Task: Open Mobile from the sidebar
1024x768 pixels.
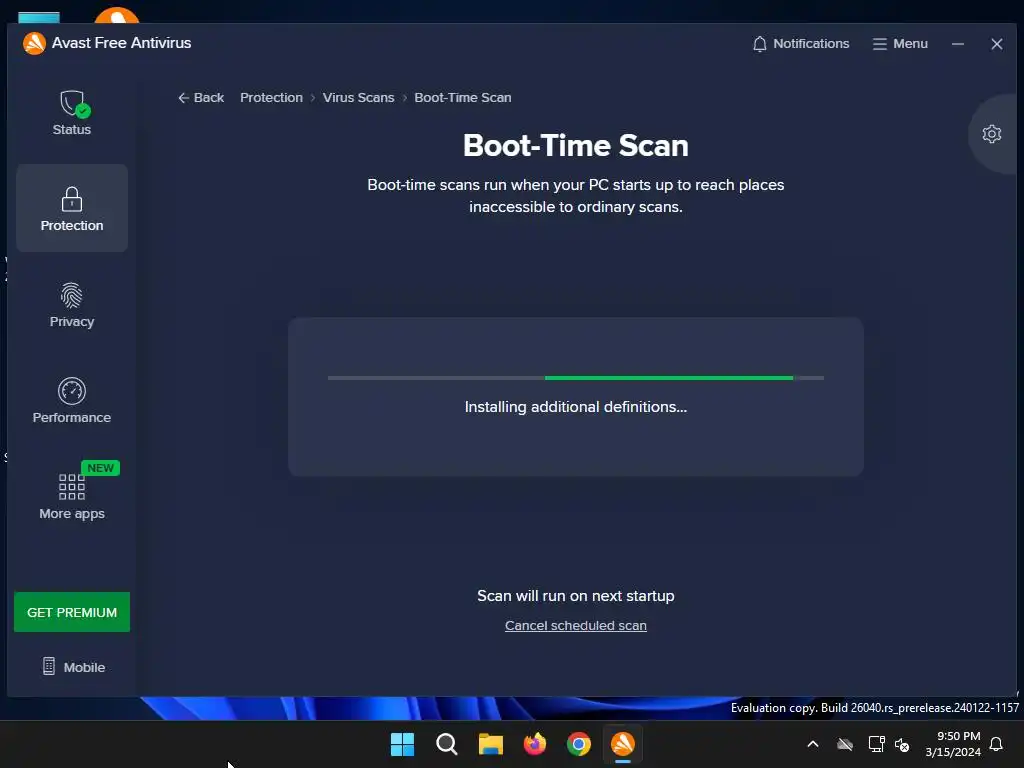Action: point(73,667)
